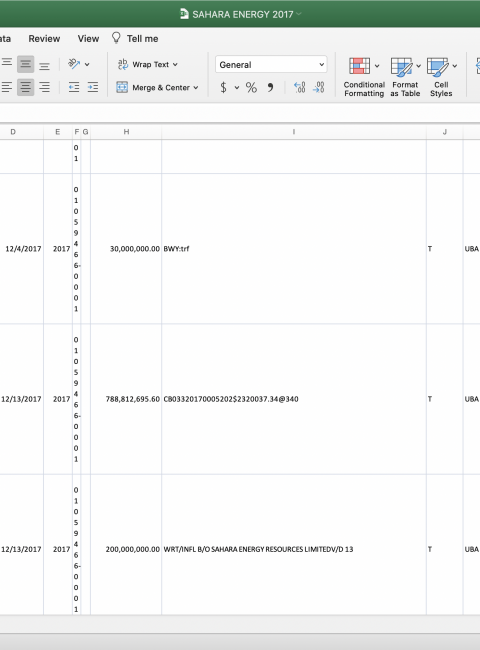Select the column F header
This screenshot has width=480, height=650.
pos(76,132)
